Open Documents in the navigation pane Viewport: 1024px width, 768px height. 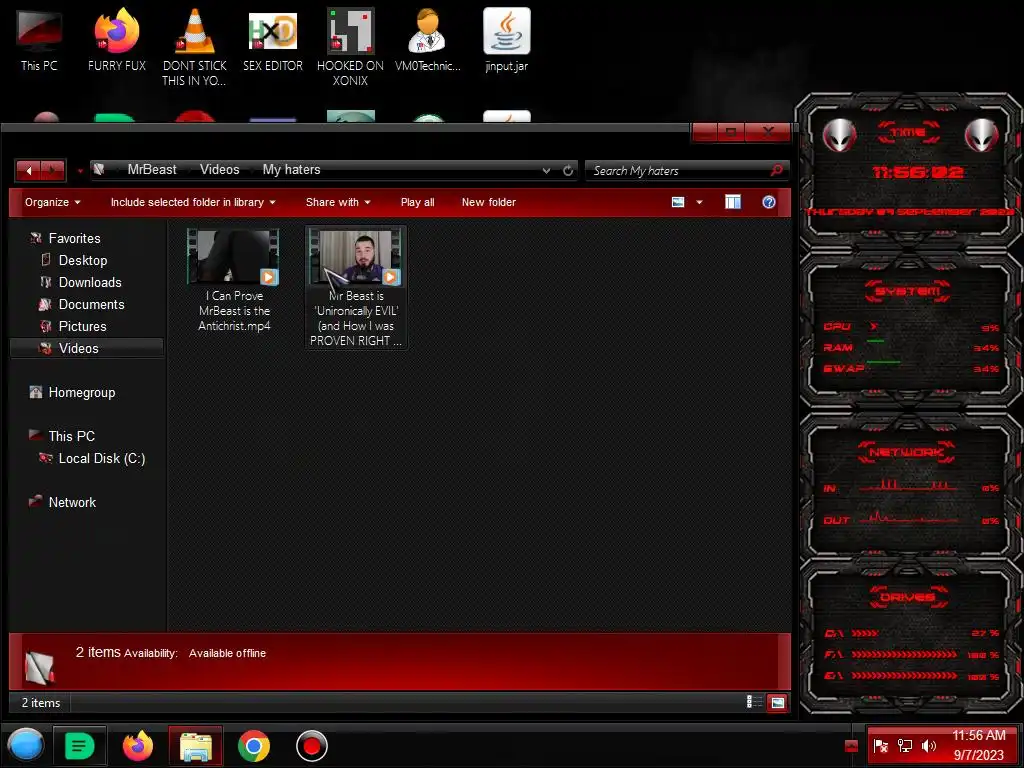point(91,304)
